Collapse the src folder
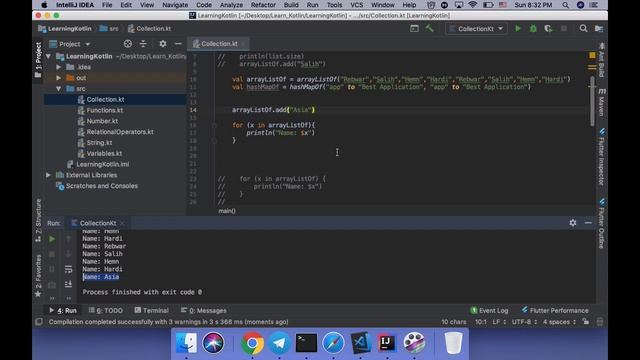This screenshot has width=640, height=360. (59, 89)
